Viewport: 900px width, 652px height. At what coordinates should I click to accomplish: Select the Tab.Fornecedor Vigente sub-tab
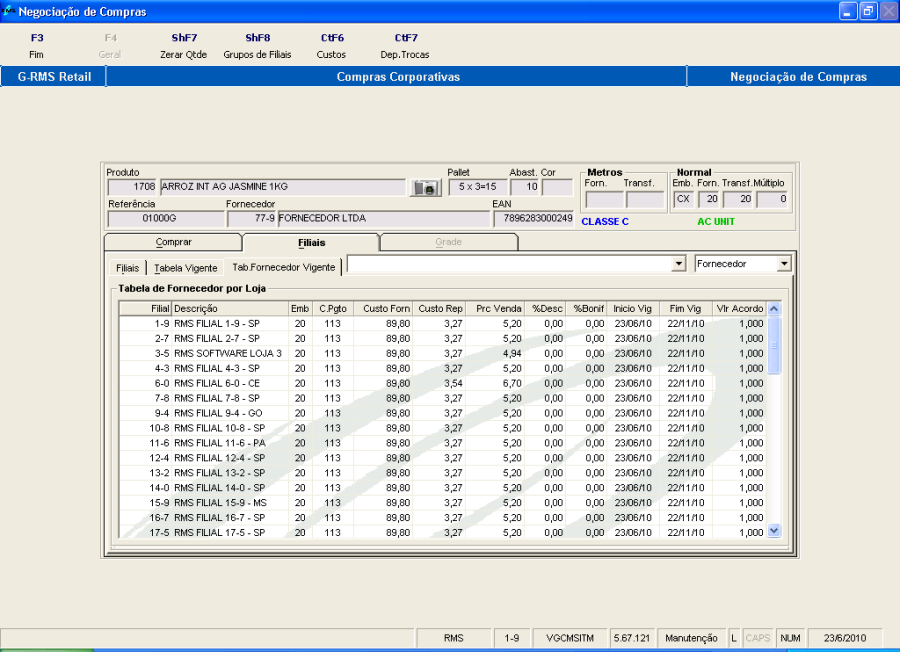click(284, 268)
